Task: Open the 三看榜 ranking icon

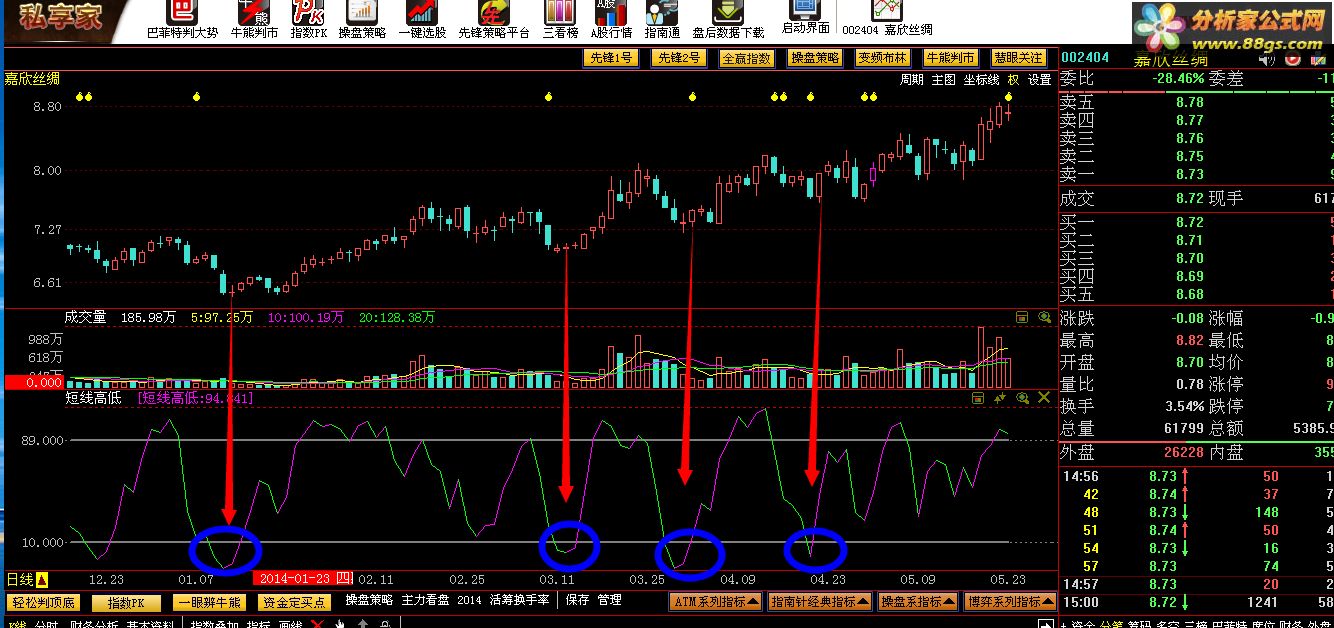Action: pos(560,12)
